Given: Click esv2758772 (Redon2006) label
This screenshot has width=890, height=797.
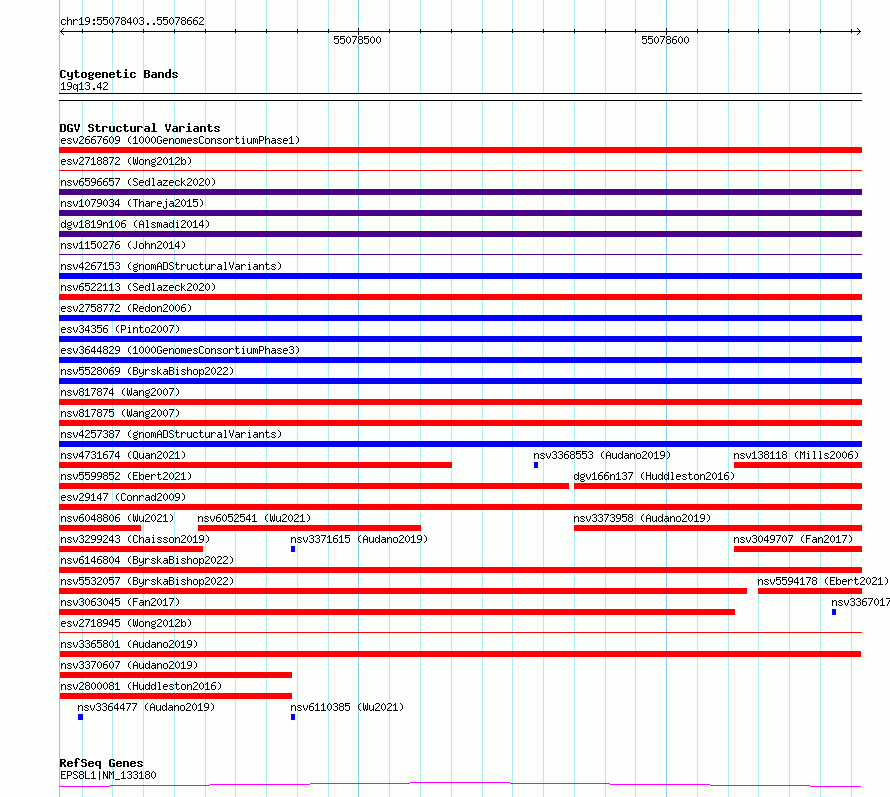Looking at the screenshot, I should coord(126,308).
